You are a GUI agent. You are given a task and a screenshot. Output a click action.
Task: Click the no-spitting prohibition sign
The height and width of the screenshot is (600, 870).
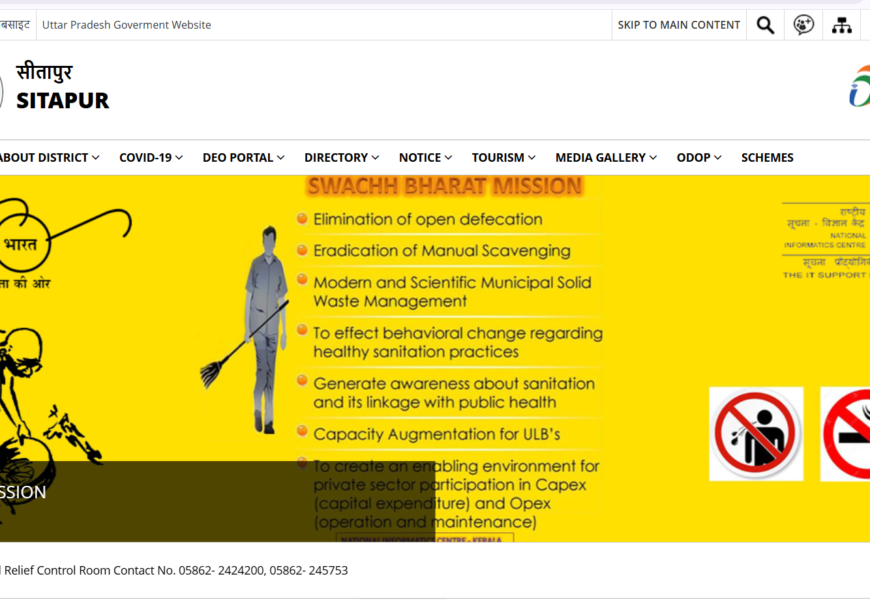(756, 434)
